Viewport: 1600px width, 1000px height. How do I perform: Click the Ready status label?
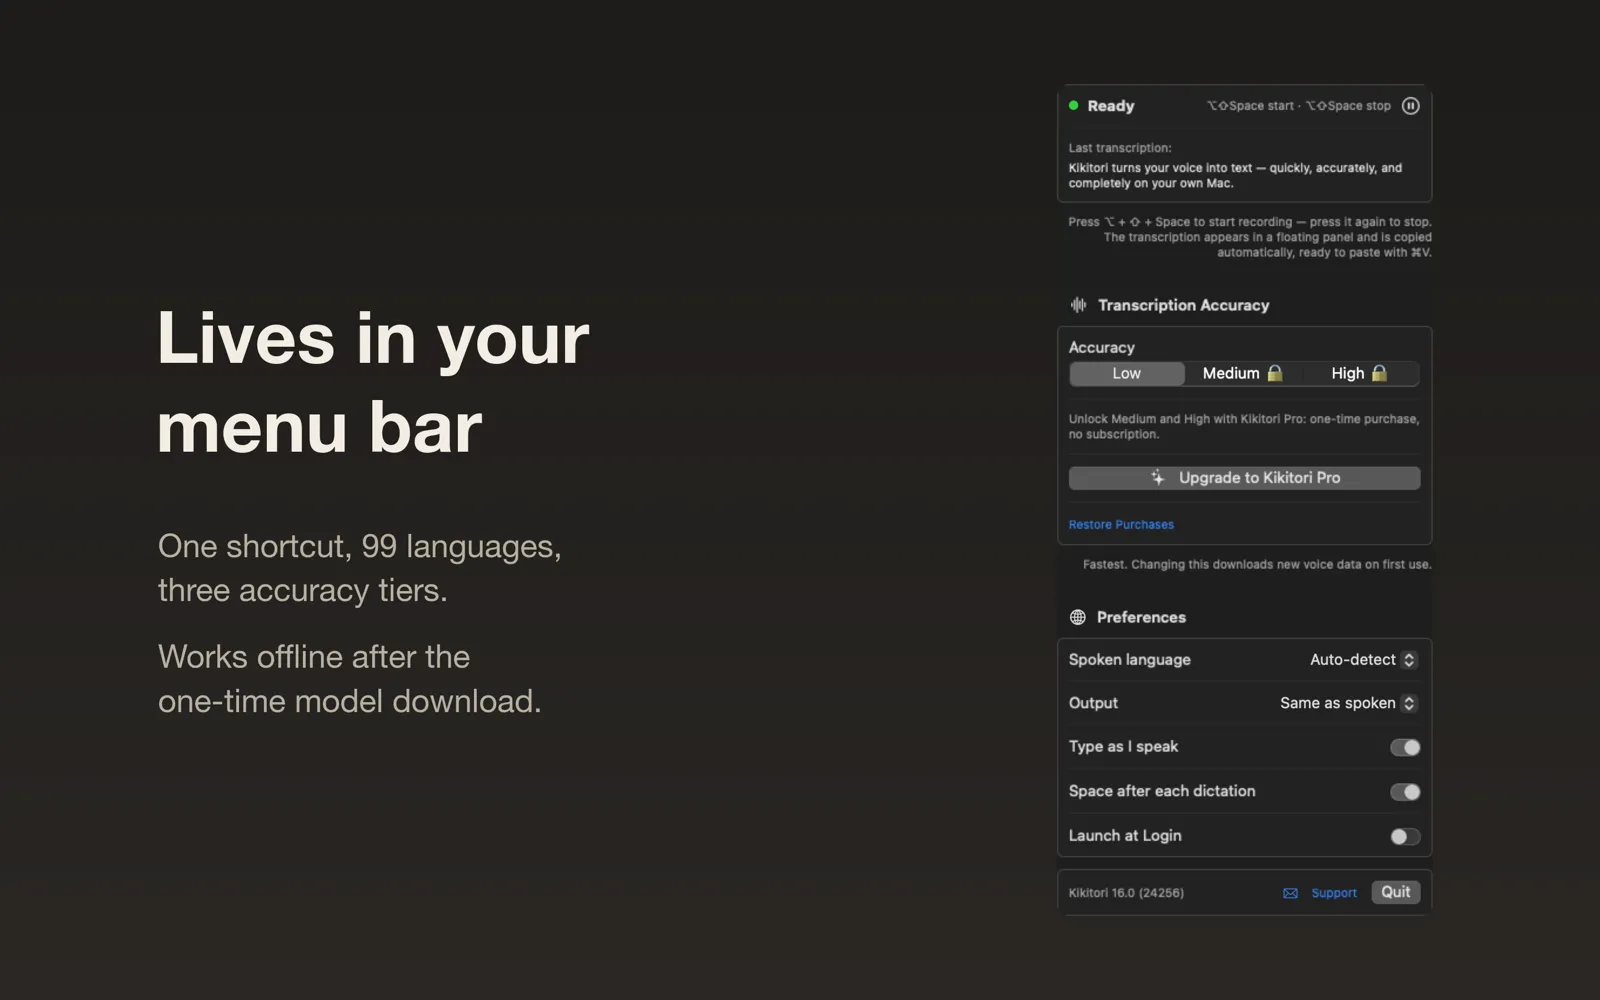coord(1111,106)
